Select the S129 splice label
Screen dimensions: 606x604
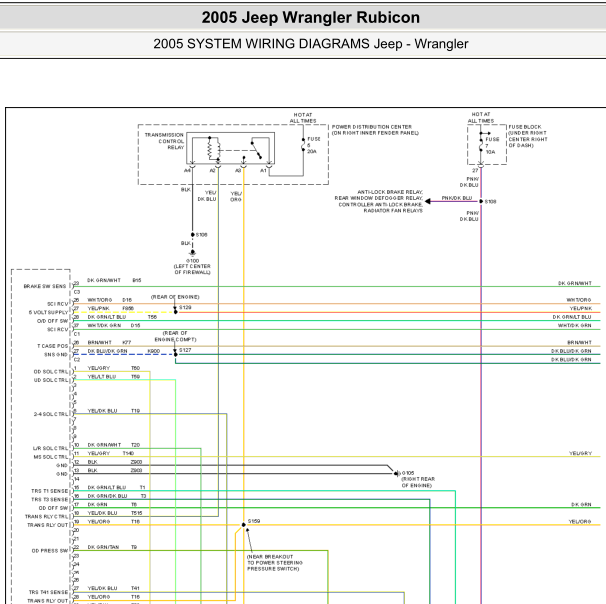[185, 307]
